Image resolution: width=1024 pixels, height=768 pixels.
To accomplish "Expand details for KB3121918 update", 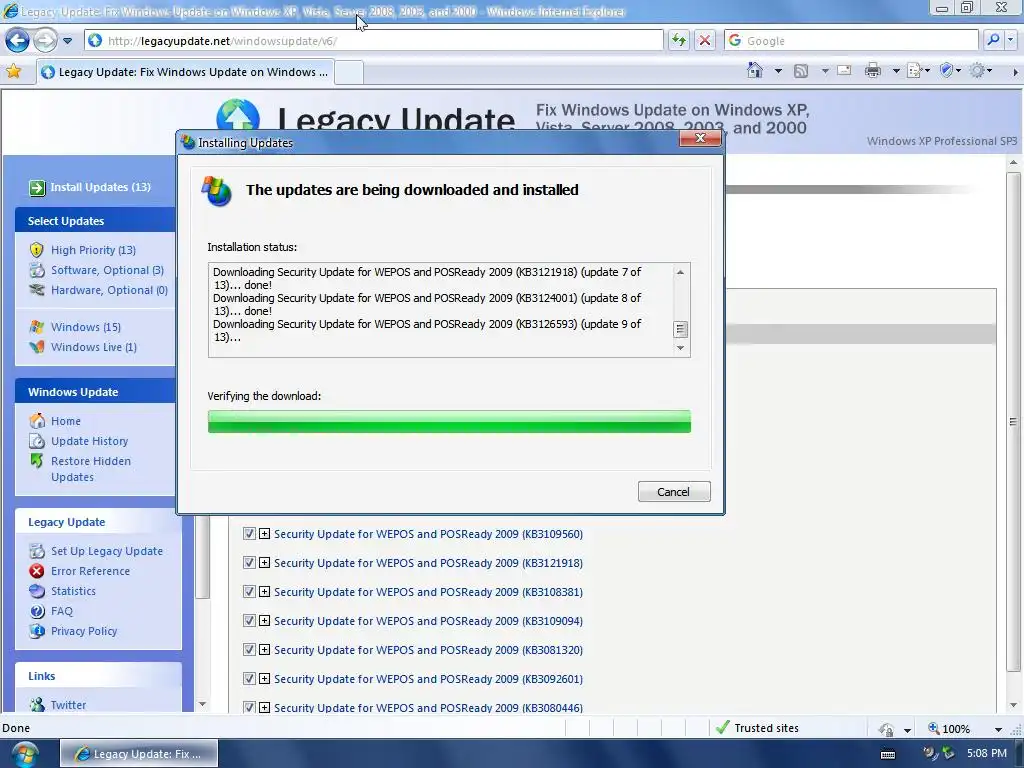I will [x=264, y=562].
